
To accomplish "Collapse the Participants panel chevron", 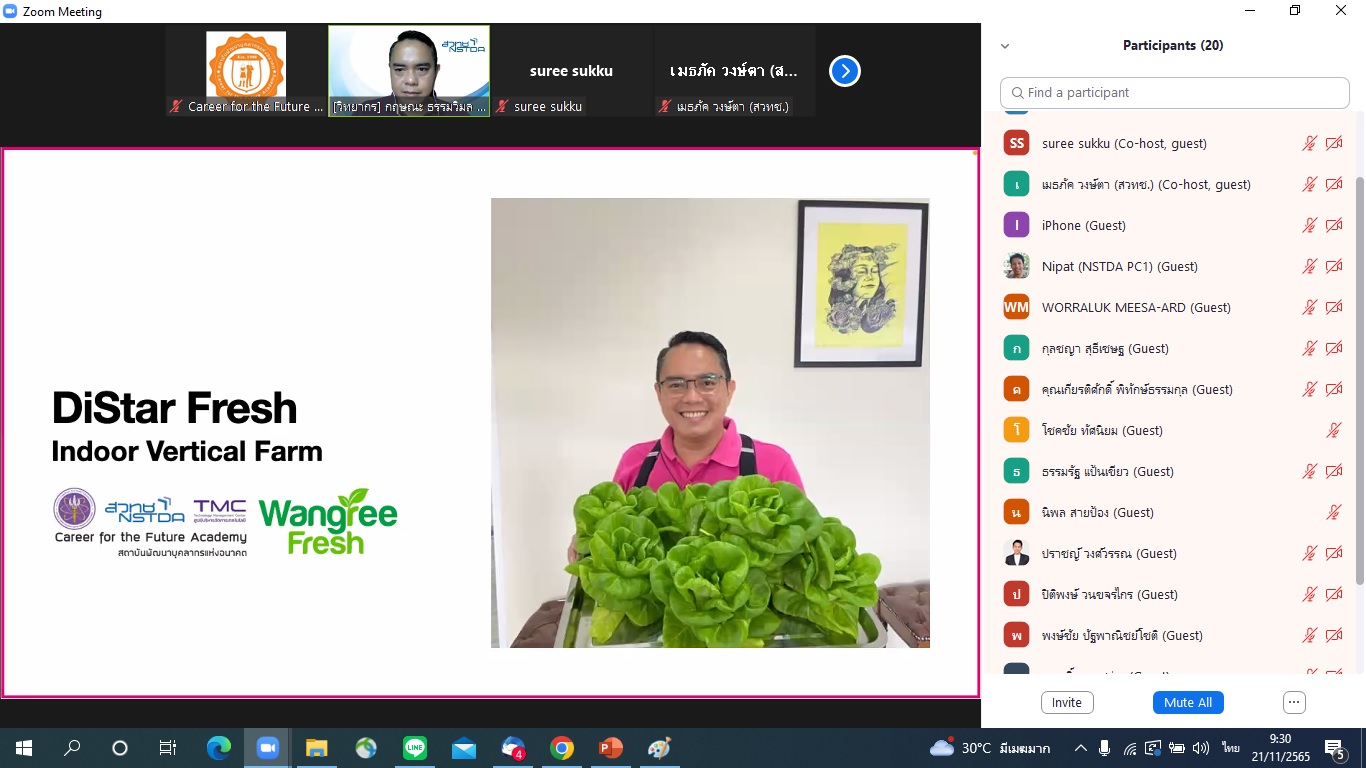I will [x=1005, y=46].
